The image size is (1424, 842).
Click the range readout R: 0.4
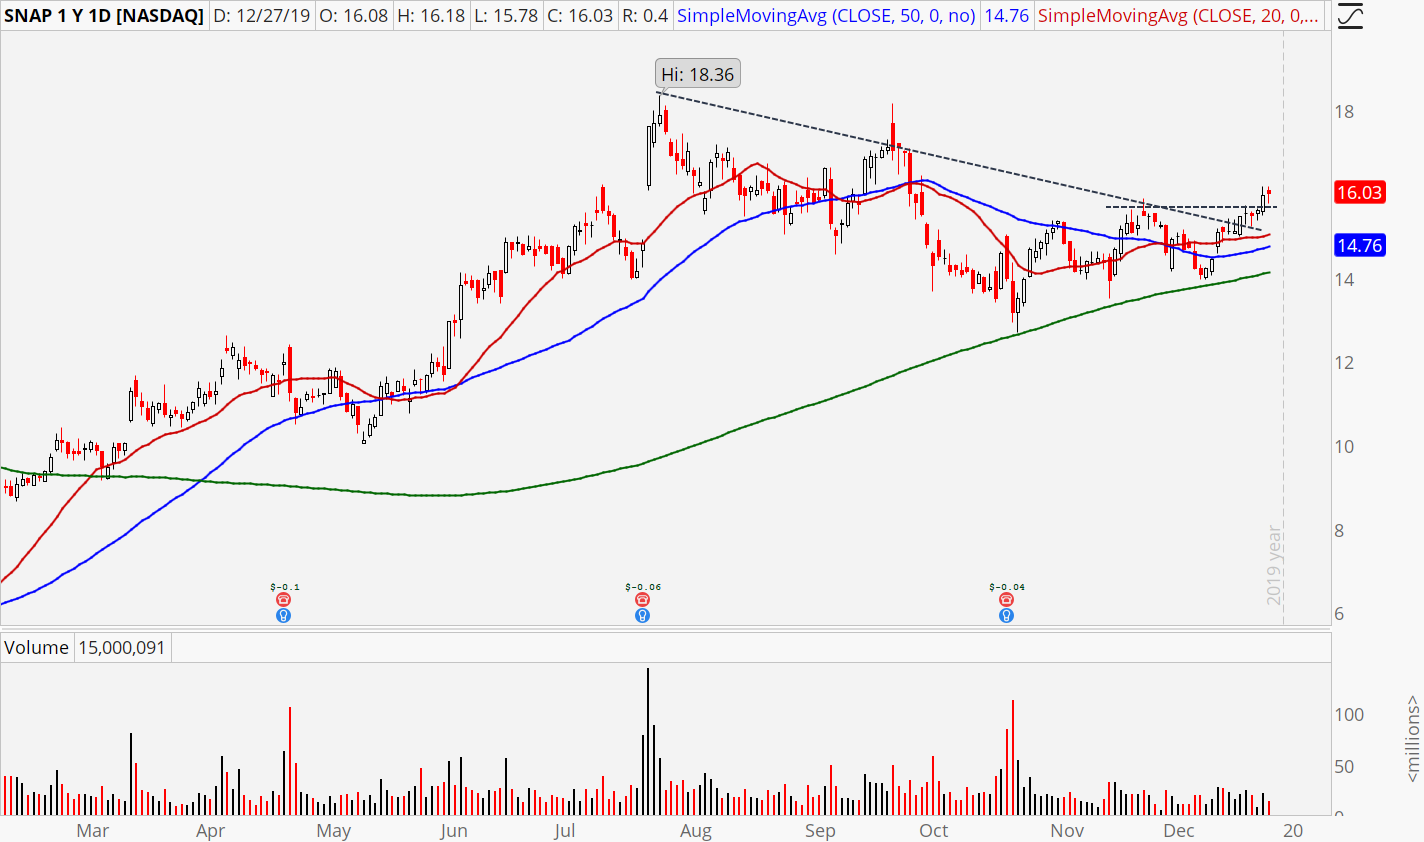[x=645, y=16]
